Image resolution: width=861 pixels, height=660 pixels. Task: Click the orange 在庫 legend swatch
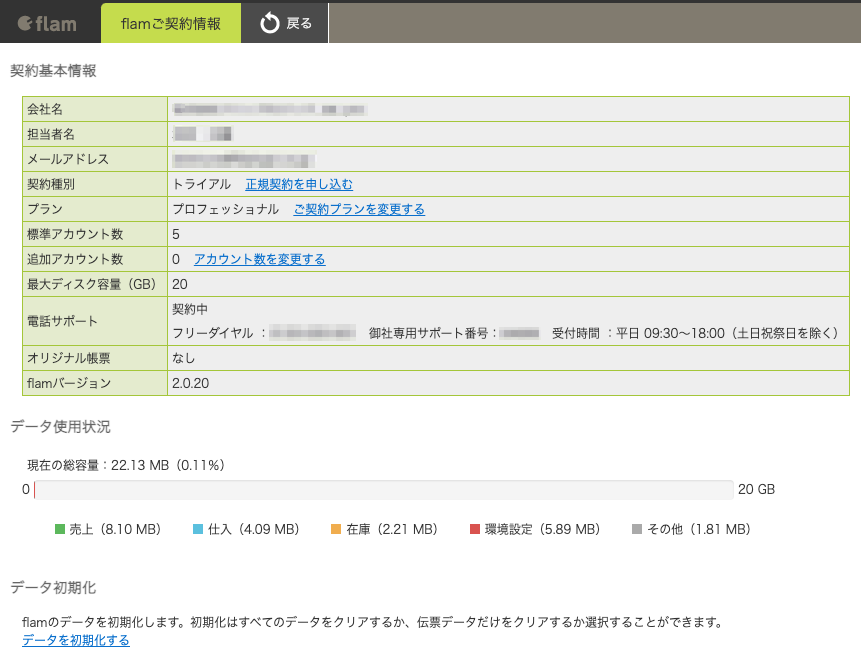click(336, 529)
